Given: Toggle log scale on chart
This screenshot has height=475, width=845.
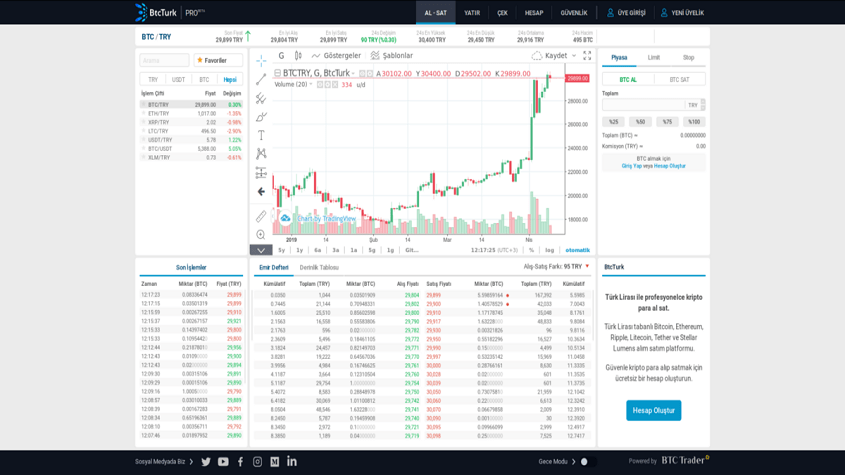Looking at the screenshot, I should tap(549, 250).
